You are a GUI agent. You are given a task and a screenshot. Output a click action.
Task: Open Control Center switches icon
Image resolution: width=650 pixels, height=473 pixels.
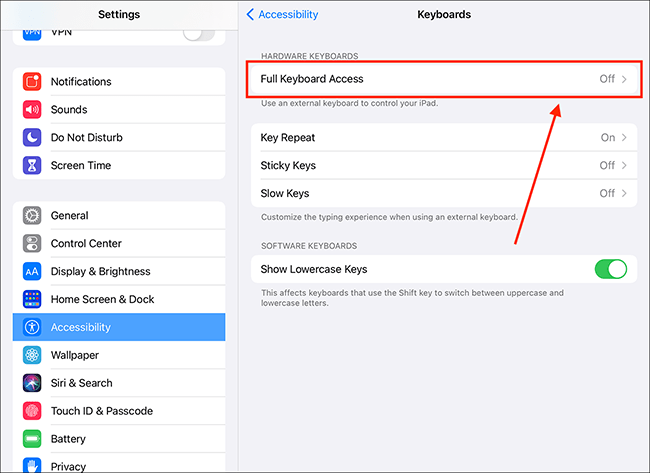pyautogui.click(x=32, y=243)
